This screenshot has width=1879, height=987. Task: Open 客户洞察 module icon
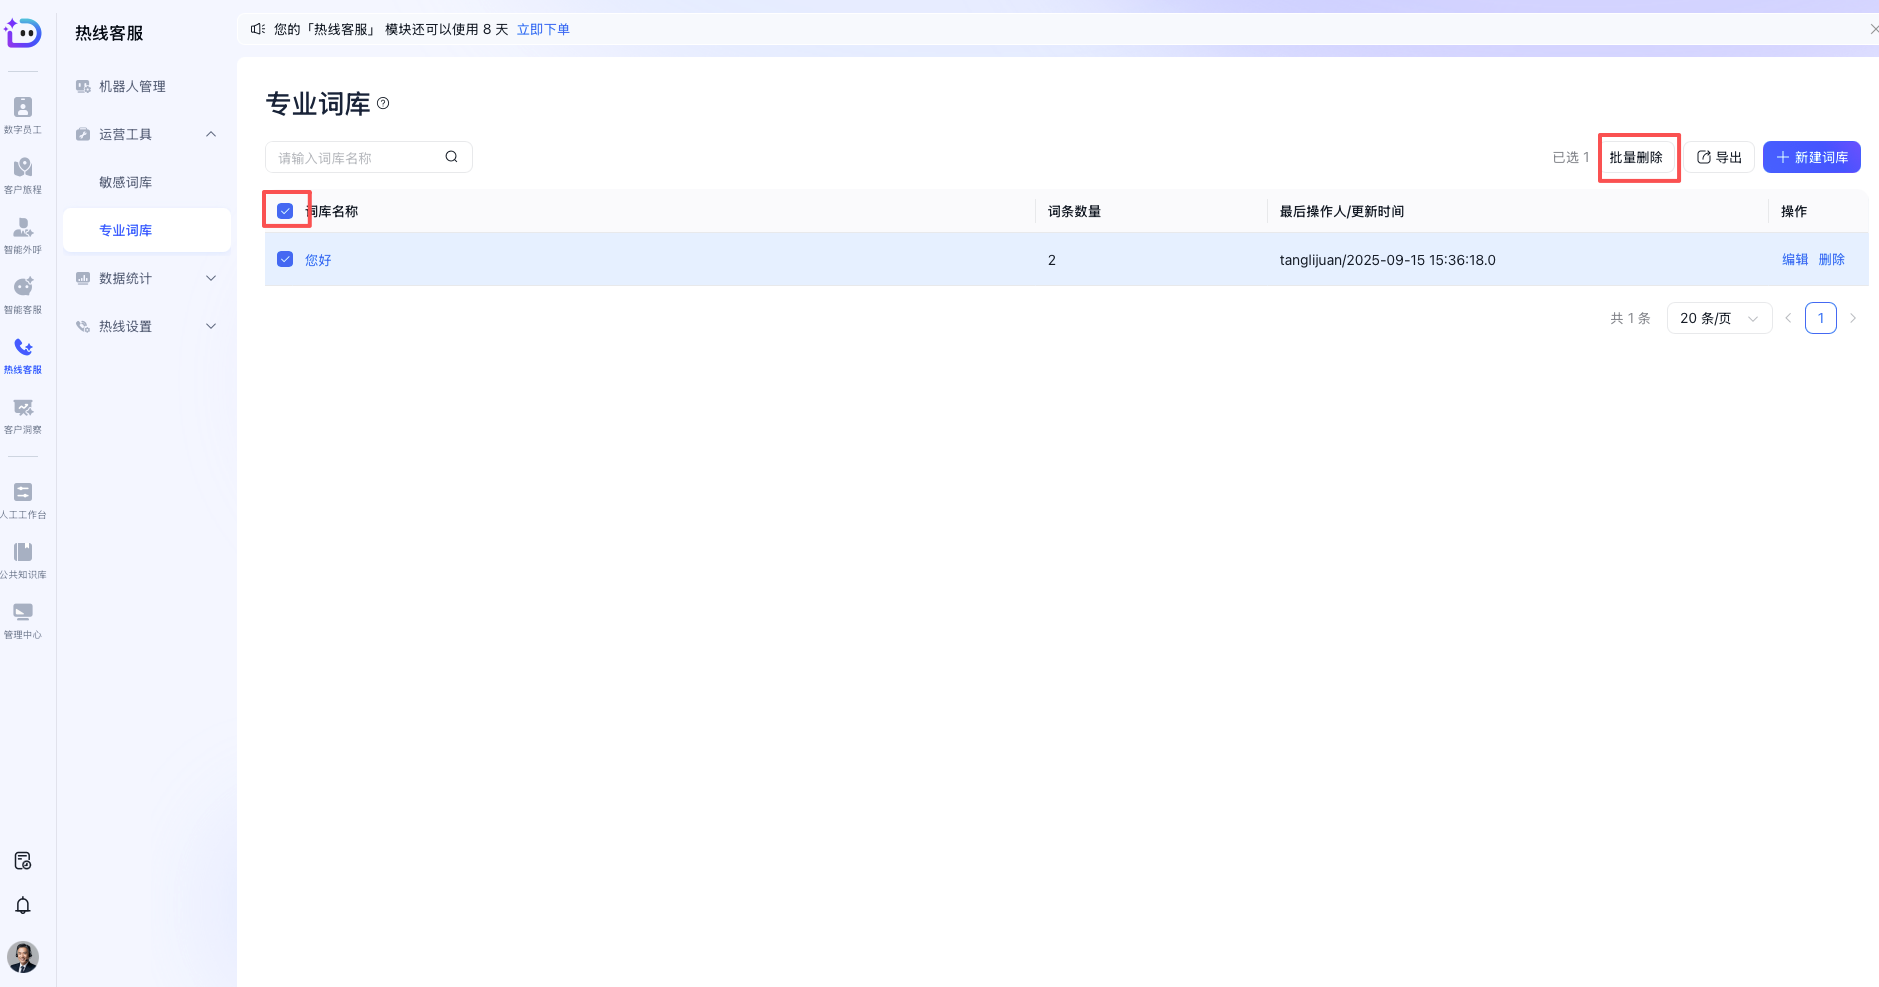click(23, 414)
